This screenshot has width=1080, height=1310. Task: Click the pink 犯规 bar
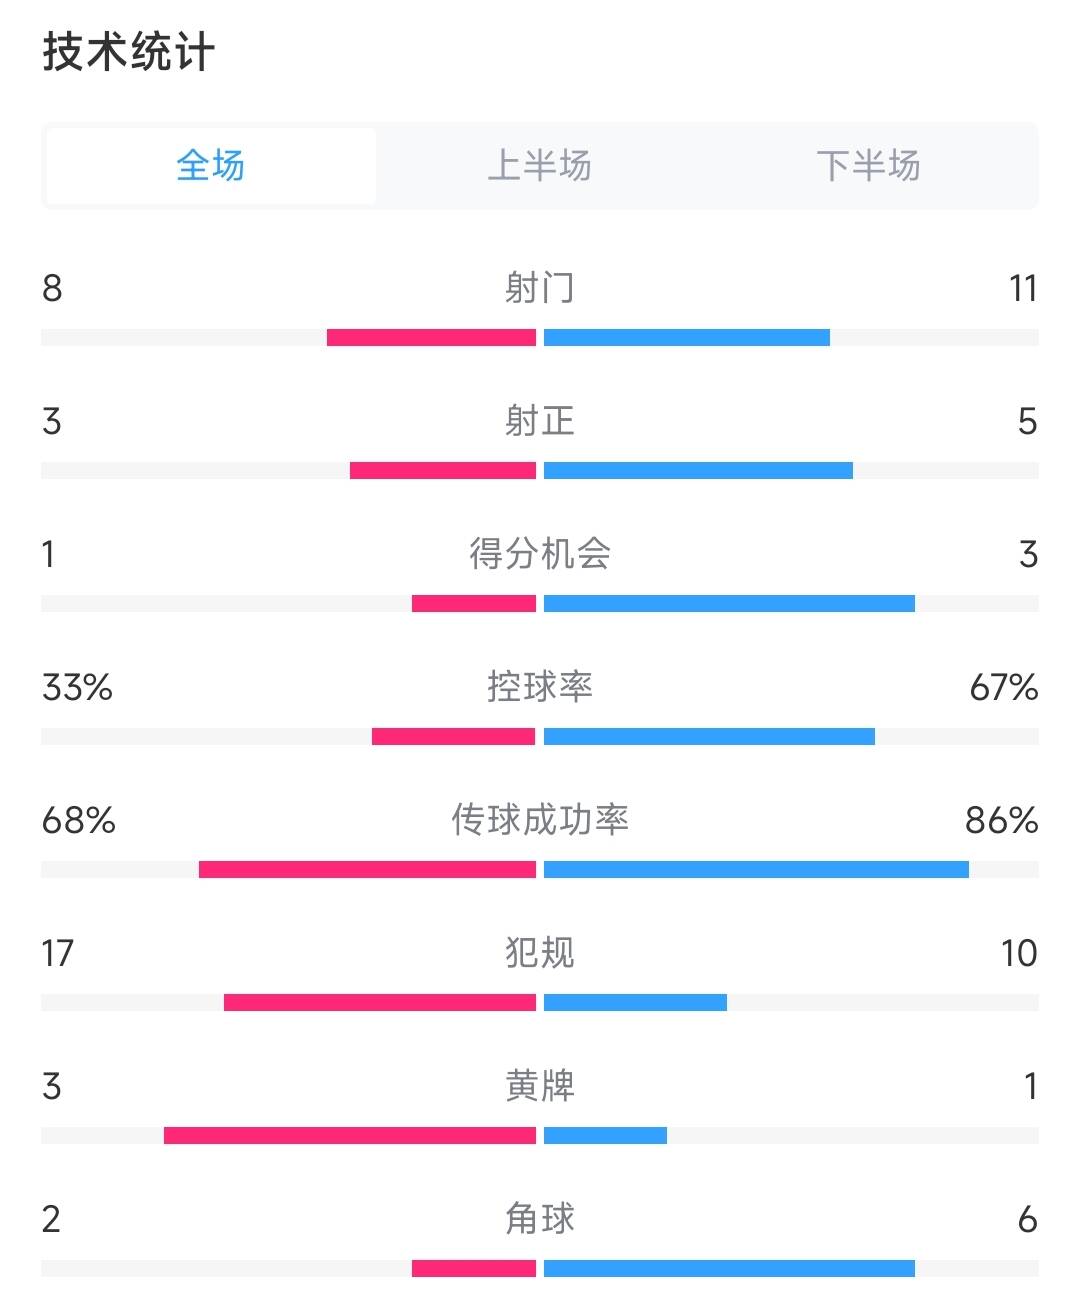tap(380, 1003)
